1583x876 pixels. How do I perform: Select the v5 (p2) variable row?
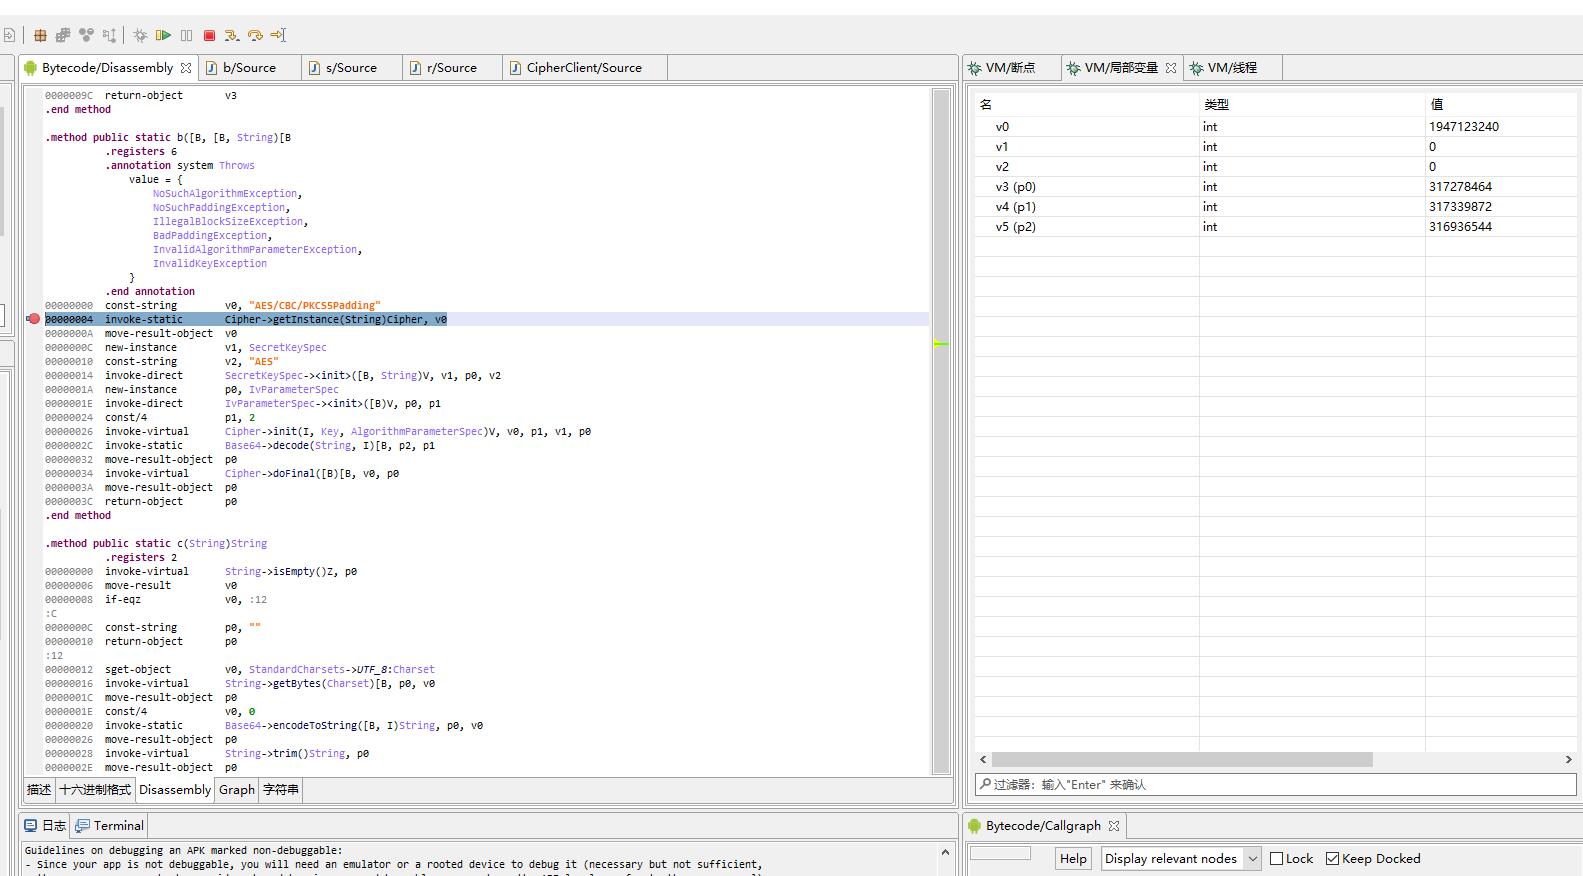pos(1276,227)
